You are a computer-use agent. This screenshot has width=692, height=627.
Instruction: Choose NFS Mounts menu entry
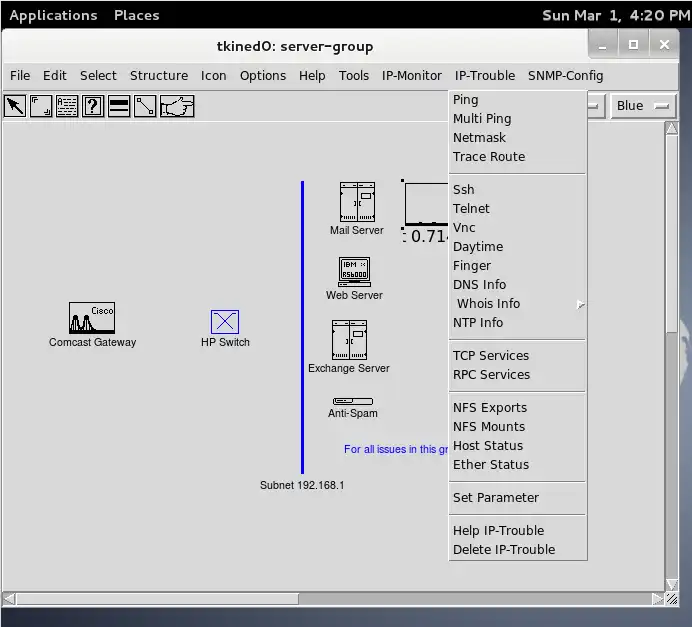[518, 427]
